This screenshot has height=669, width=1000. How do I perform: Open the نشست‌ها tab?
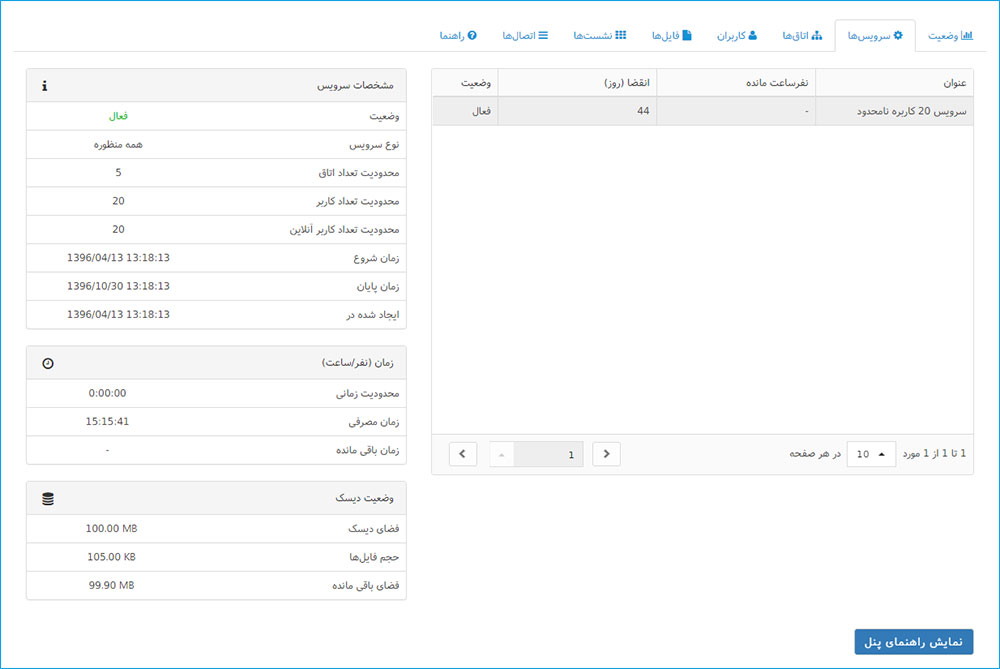point(599,36)
